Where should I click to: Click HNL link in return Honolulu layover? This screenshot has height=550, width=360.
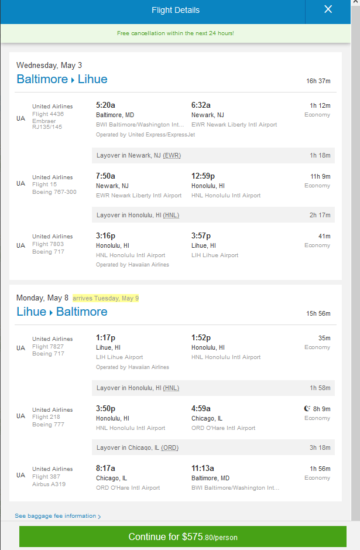(171, 388)
